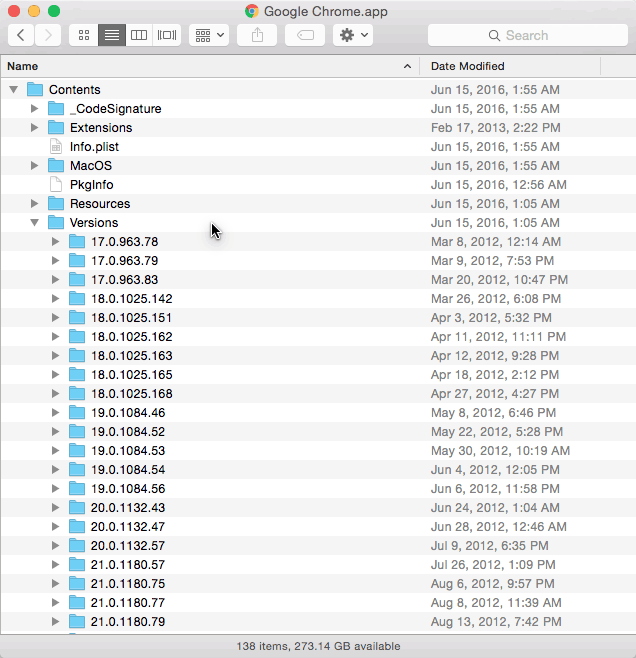The height and width of the screenshot is (658, 636).
Task: Select the Info.plist file icon
Action: tap(56, 146)
